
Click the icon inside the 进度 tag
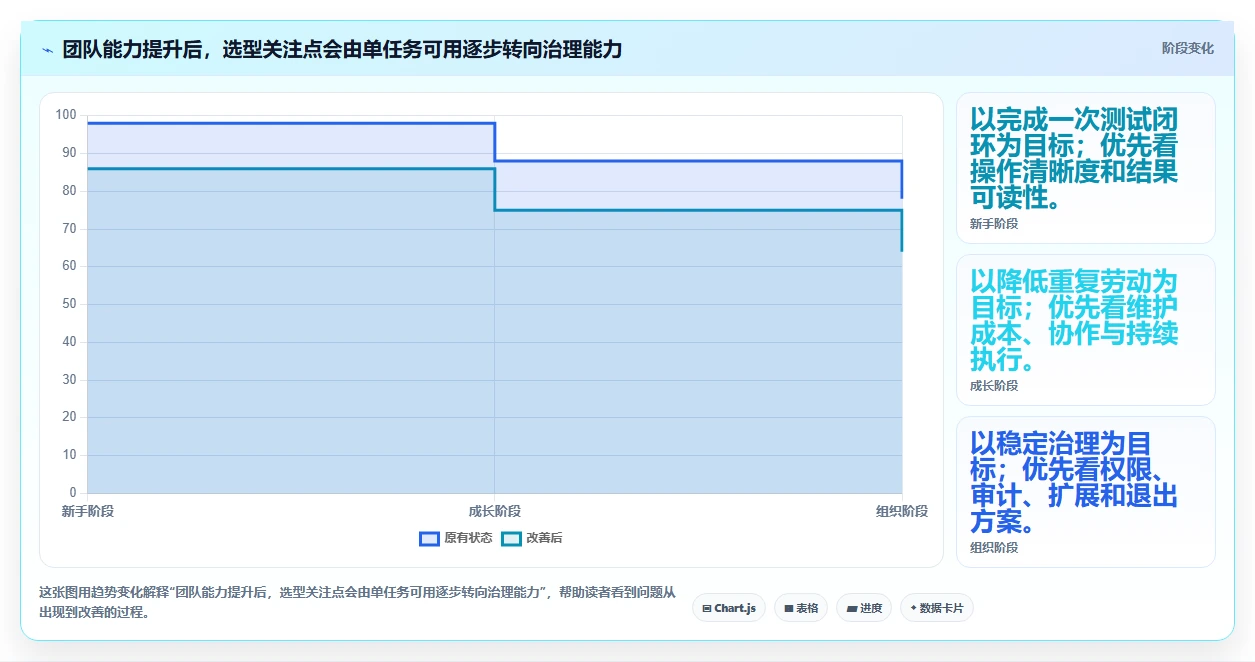click(852, 608)
